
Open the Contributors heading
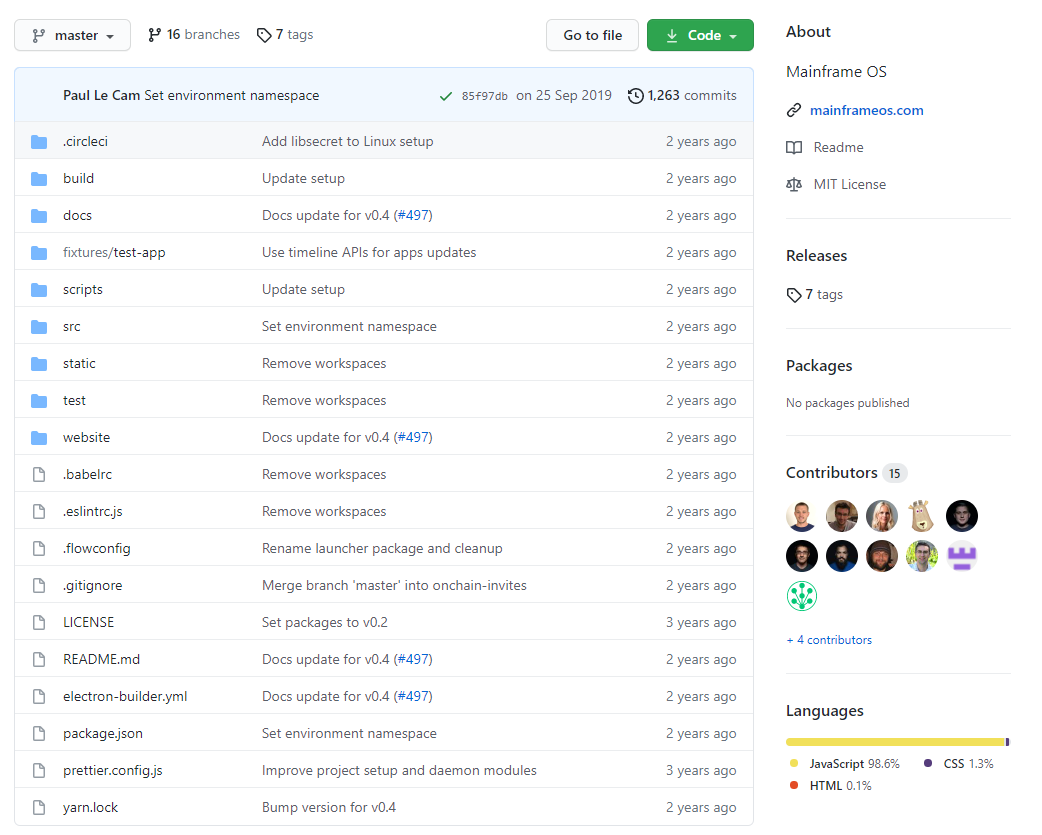point(831,473)
